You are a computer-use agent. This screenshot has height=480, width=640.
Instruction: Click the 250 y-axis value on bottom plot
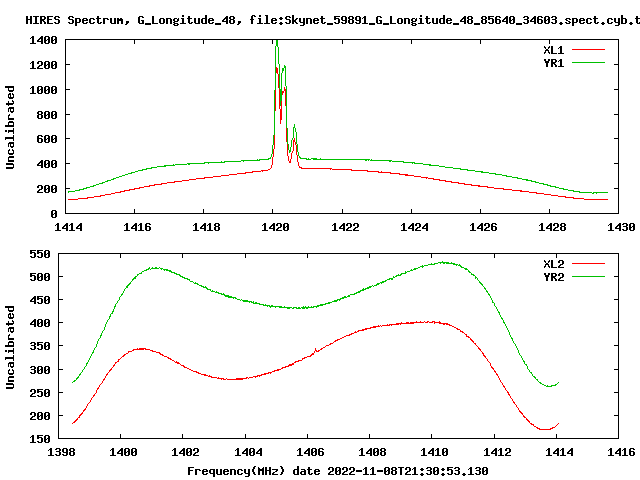point(40,393)
